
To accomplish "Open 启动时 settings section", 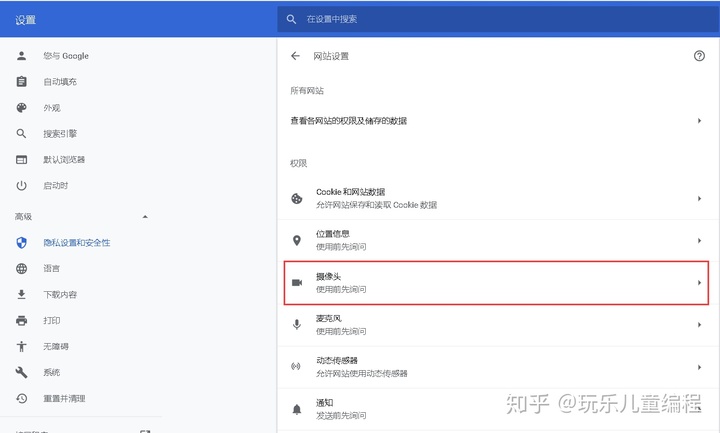I will (x=56, y=186).
